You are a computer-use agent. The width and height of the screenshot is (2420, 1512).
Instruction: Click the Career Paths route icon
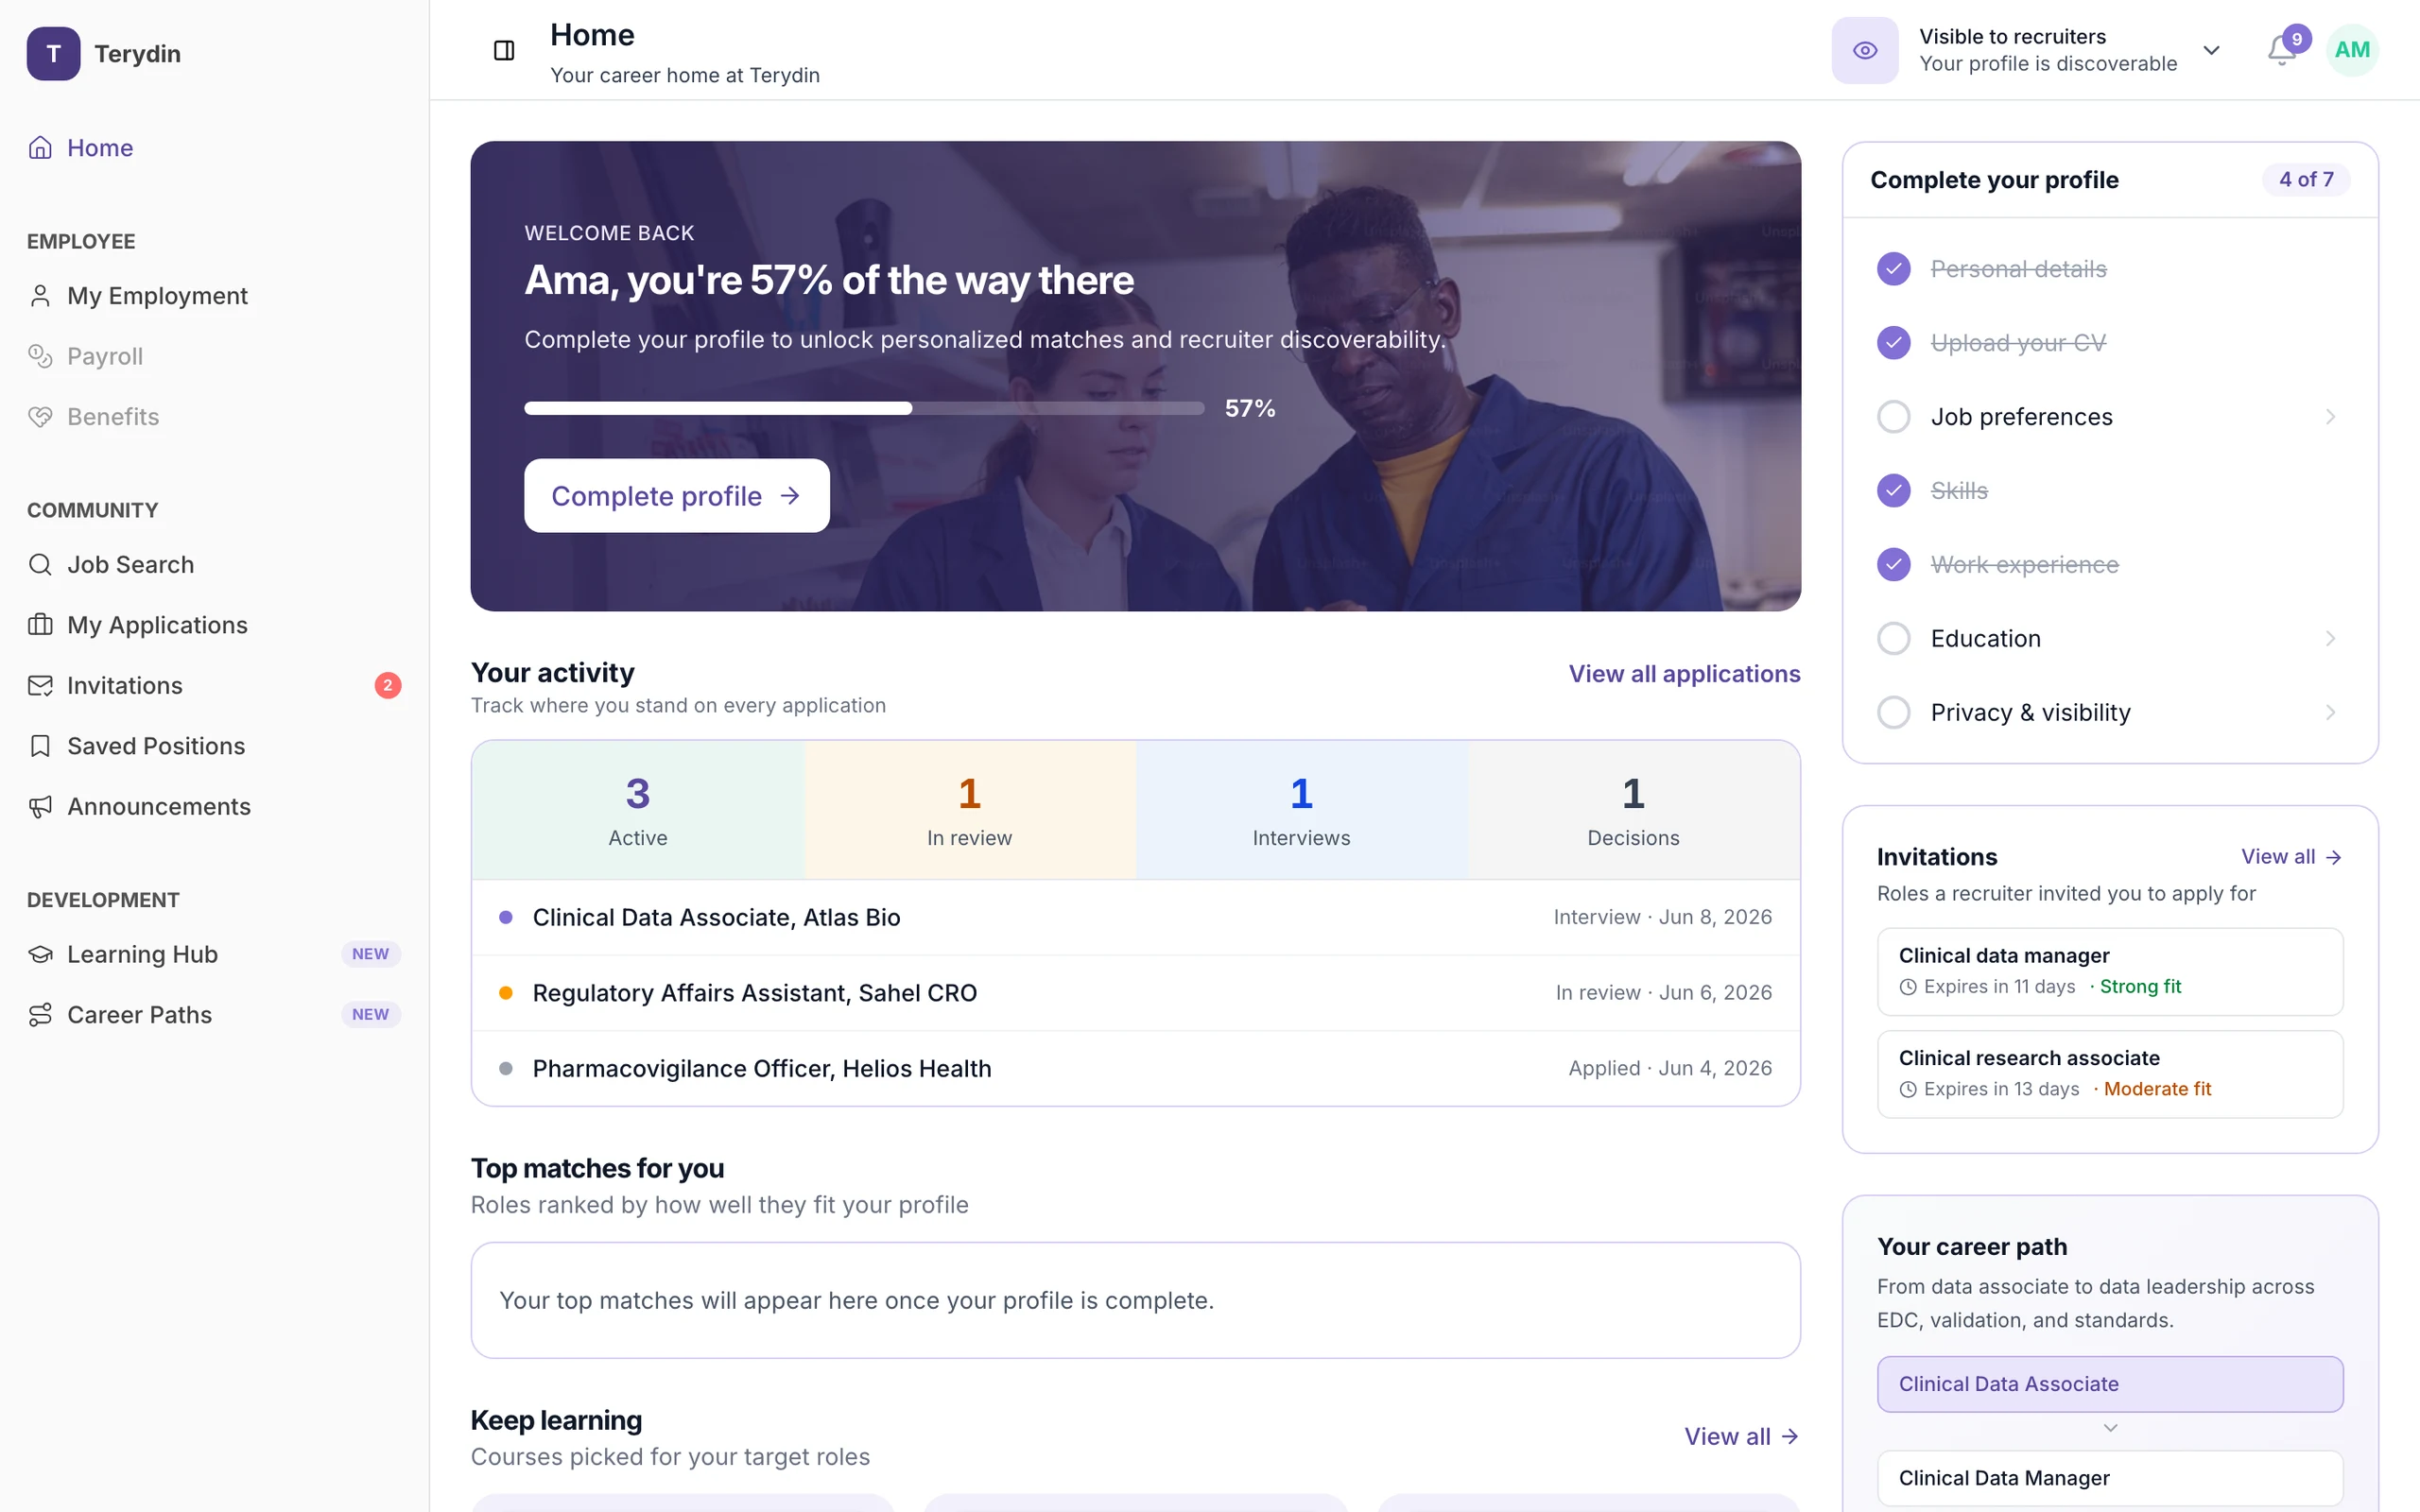click(40, 1014)
